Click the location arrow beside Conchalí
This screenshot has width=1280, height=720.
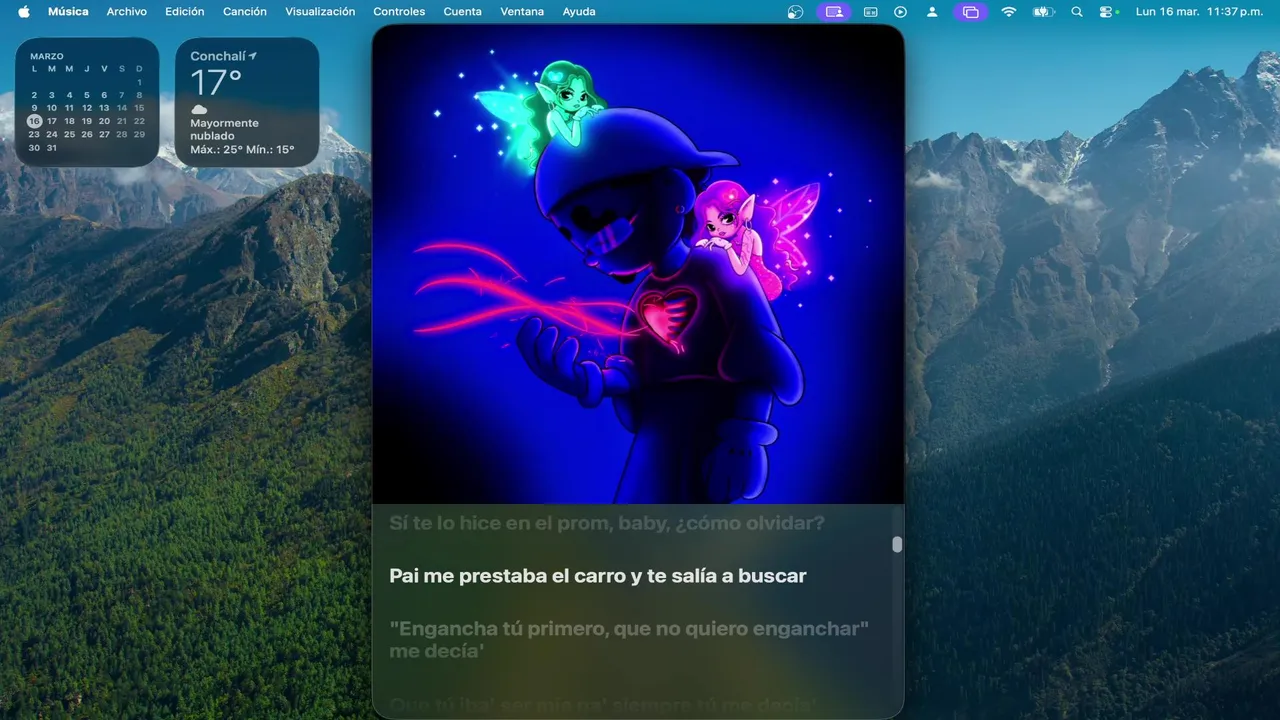point(254,56)
